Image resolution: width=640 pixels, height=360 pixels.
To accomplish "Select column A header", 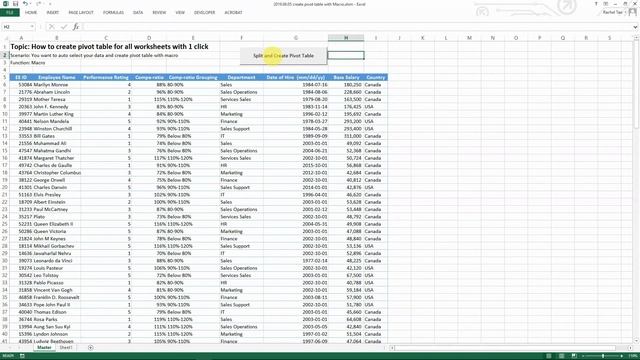I will 21,38.
